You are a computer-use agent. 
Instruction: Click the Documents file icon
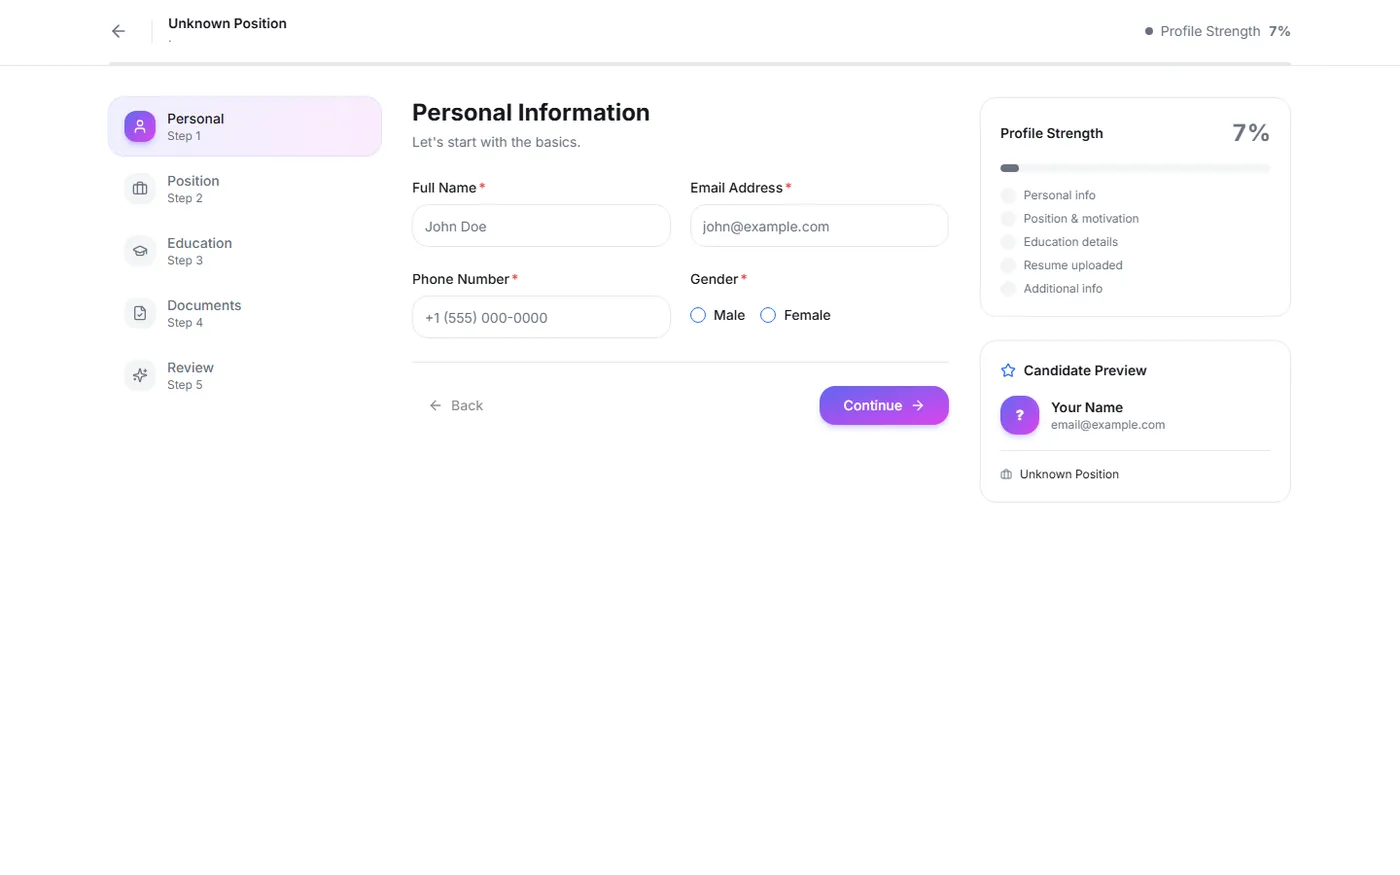coord(140,313)
